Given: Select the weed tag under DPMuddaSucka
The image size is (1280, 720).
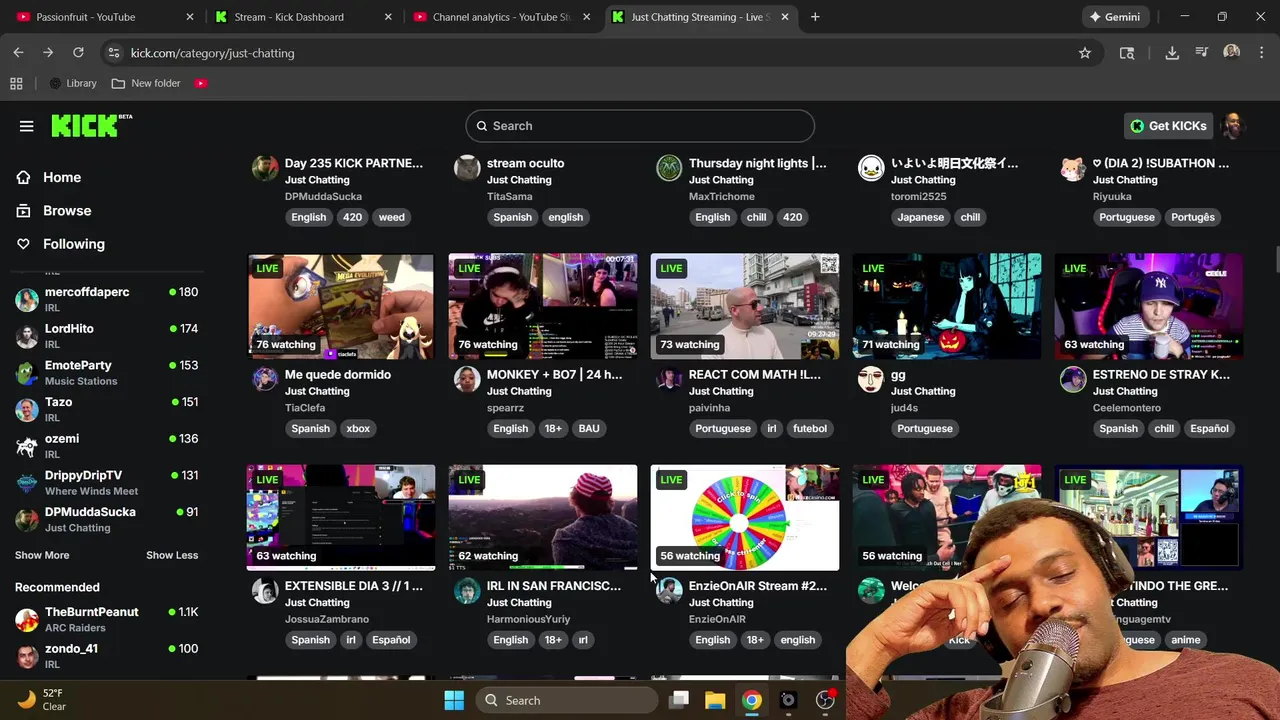Looking at the screenshot, I should (x=391, y=217).
